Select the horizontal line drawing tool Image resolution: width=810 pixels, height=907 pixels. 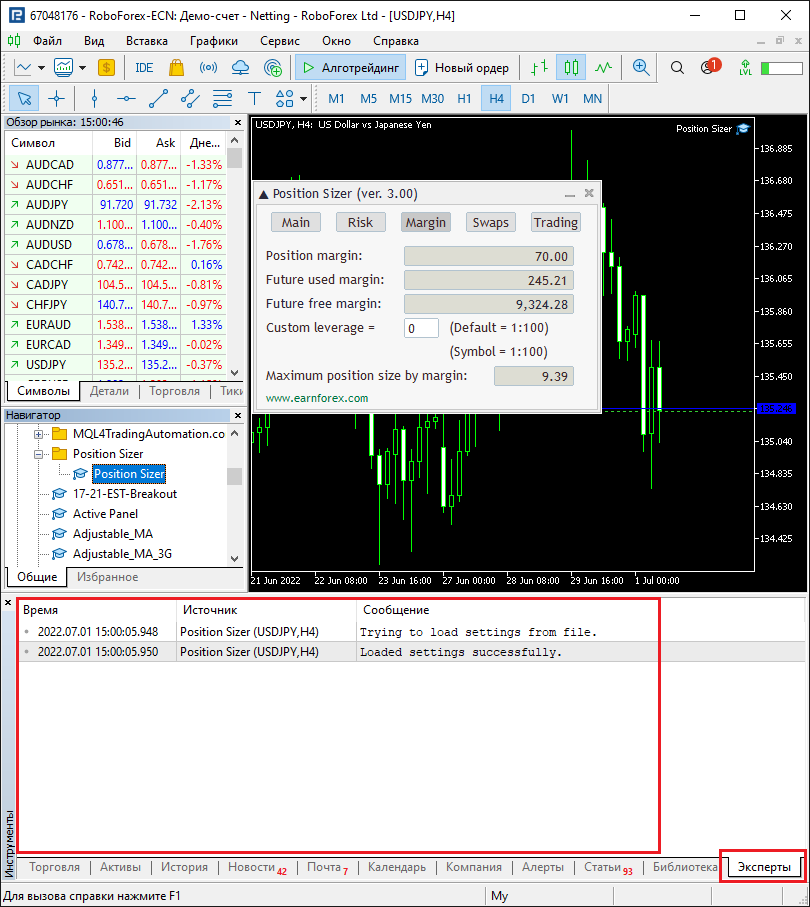click(x=126, y=98)
